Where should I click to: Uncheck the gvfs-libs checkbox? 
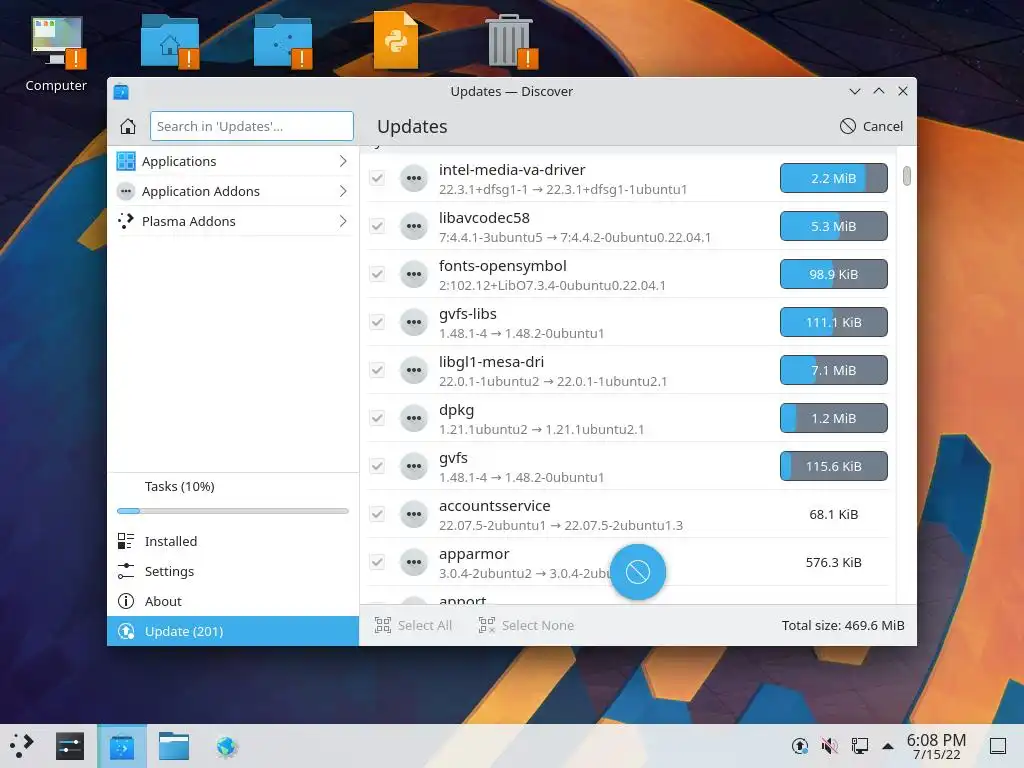(x=377, y=323)
